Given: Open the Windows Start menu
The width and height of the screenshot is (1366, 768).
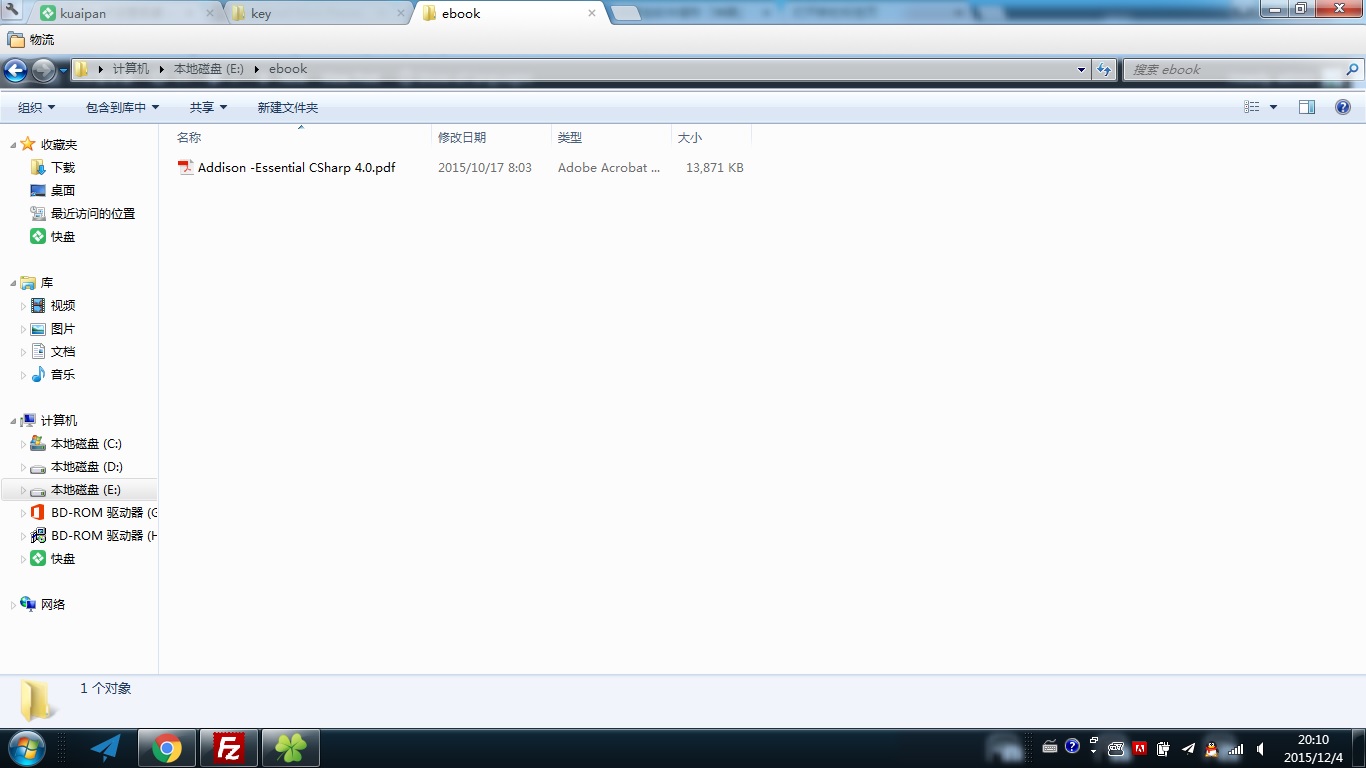Looking at the screenshot, I should pyautogui.click(x=25, y=747).
